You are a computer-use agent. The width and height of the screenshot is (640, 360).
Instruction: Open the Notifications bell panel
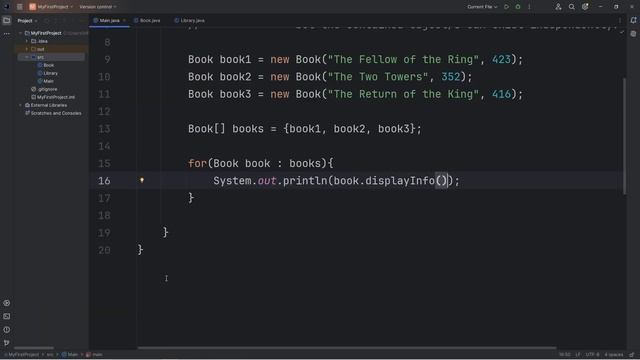633,20
